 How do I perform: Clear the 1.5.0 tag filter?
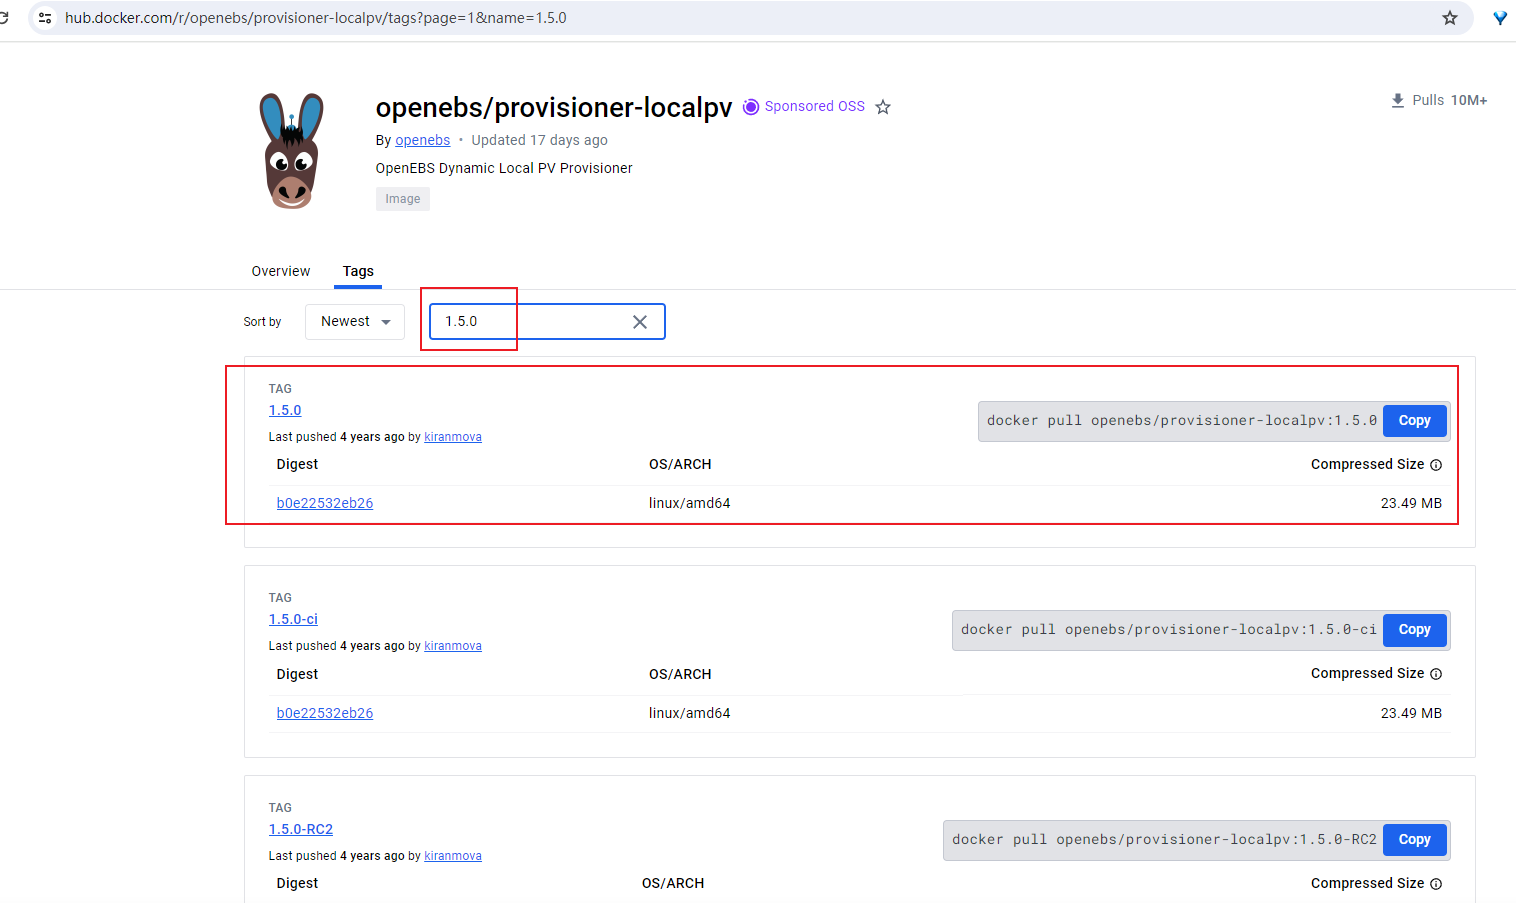coord(640,322)
